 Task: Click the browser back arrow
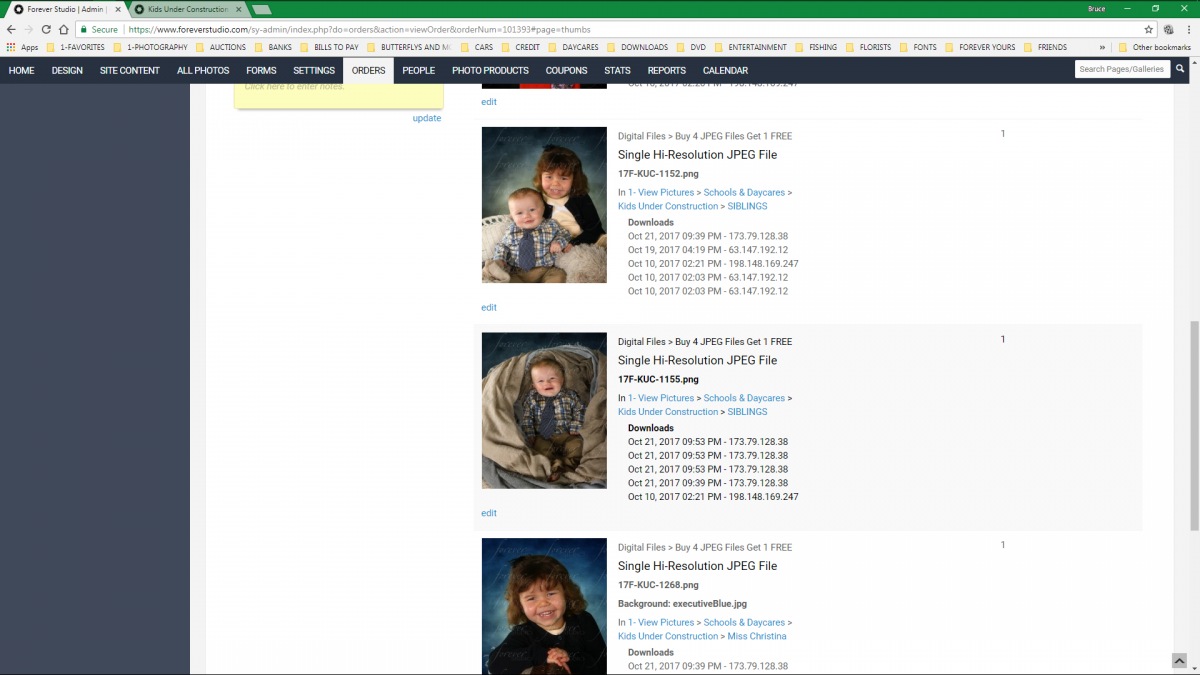11,29
